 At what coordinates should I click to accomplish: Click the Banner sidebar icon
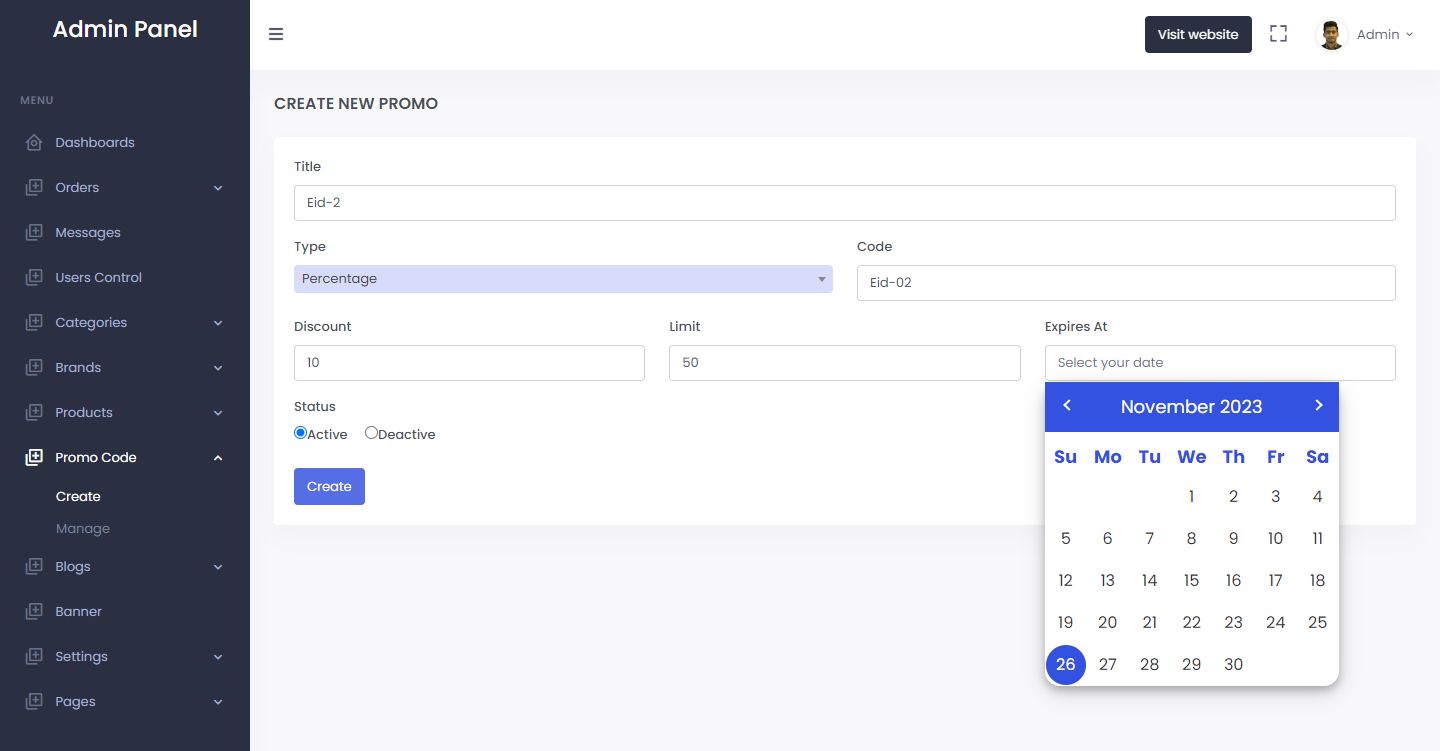coord(34,612)
